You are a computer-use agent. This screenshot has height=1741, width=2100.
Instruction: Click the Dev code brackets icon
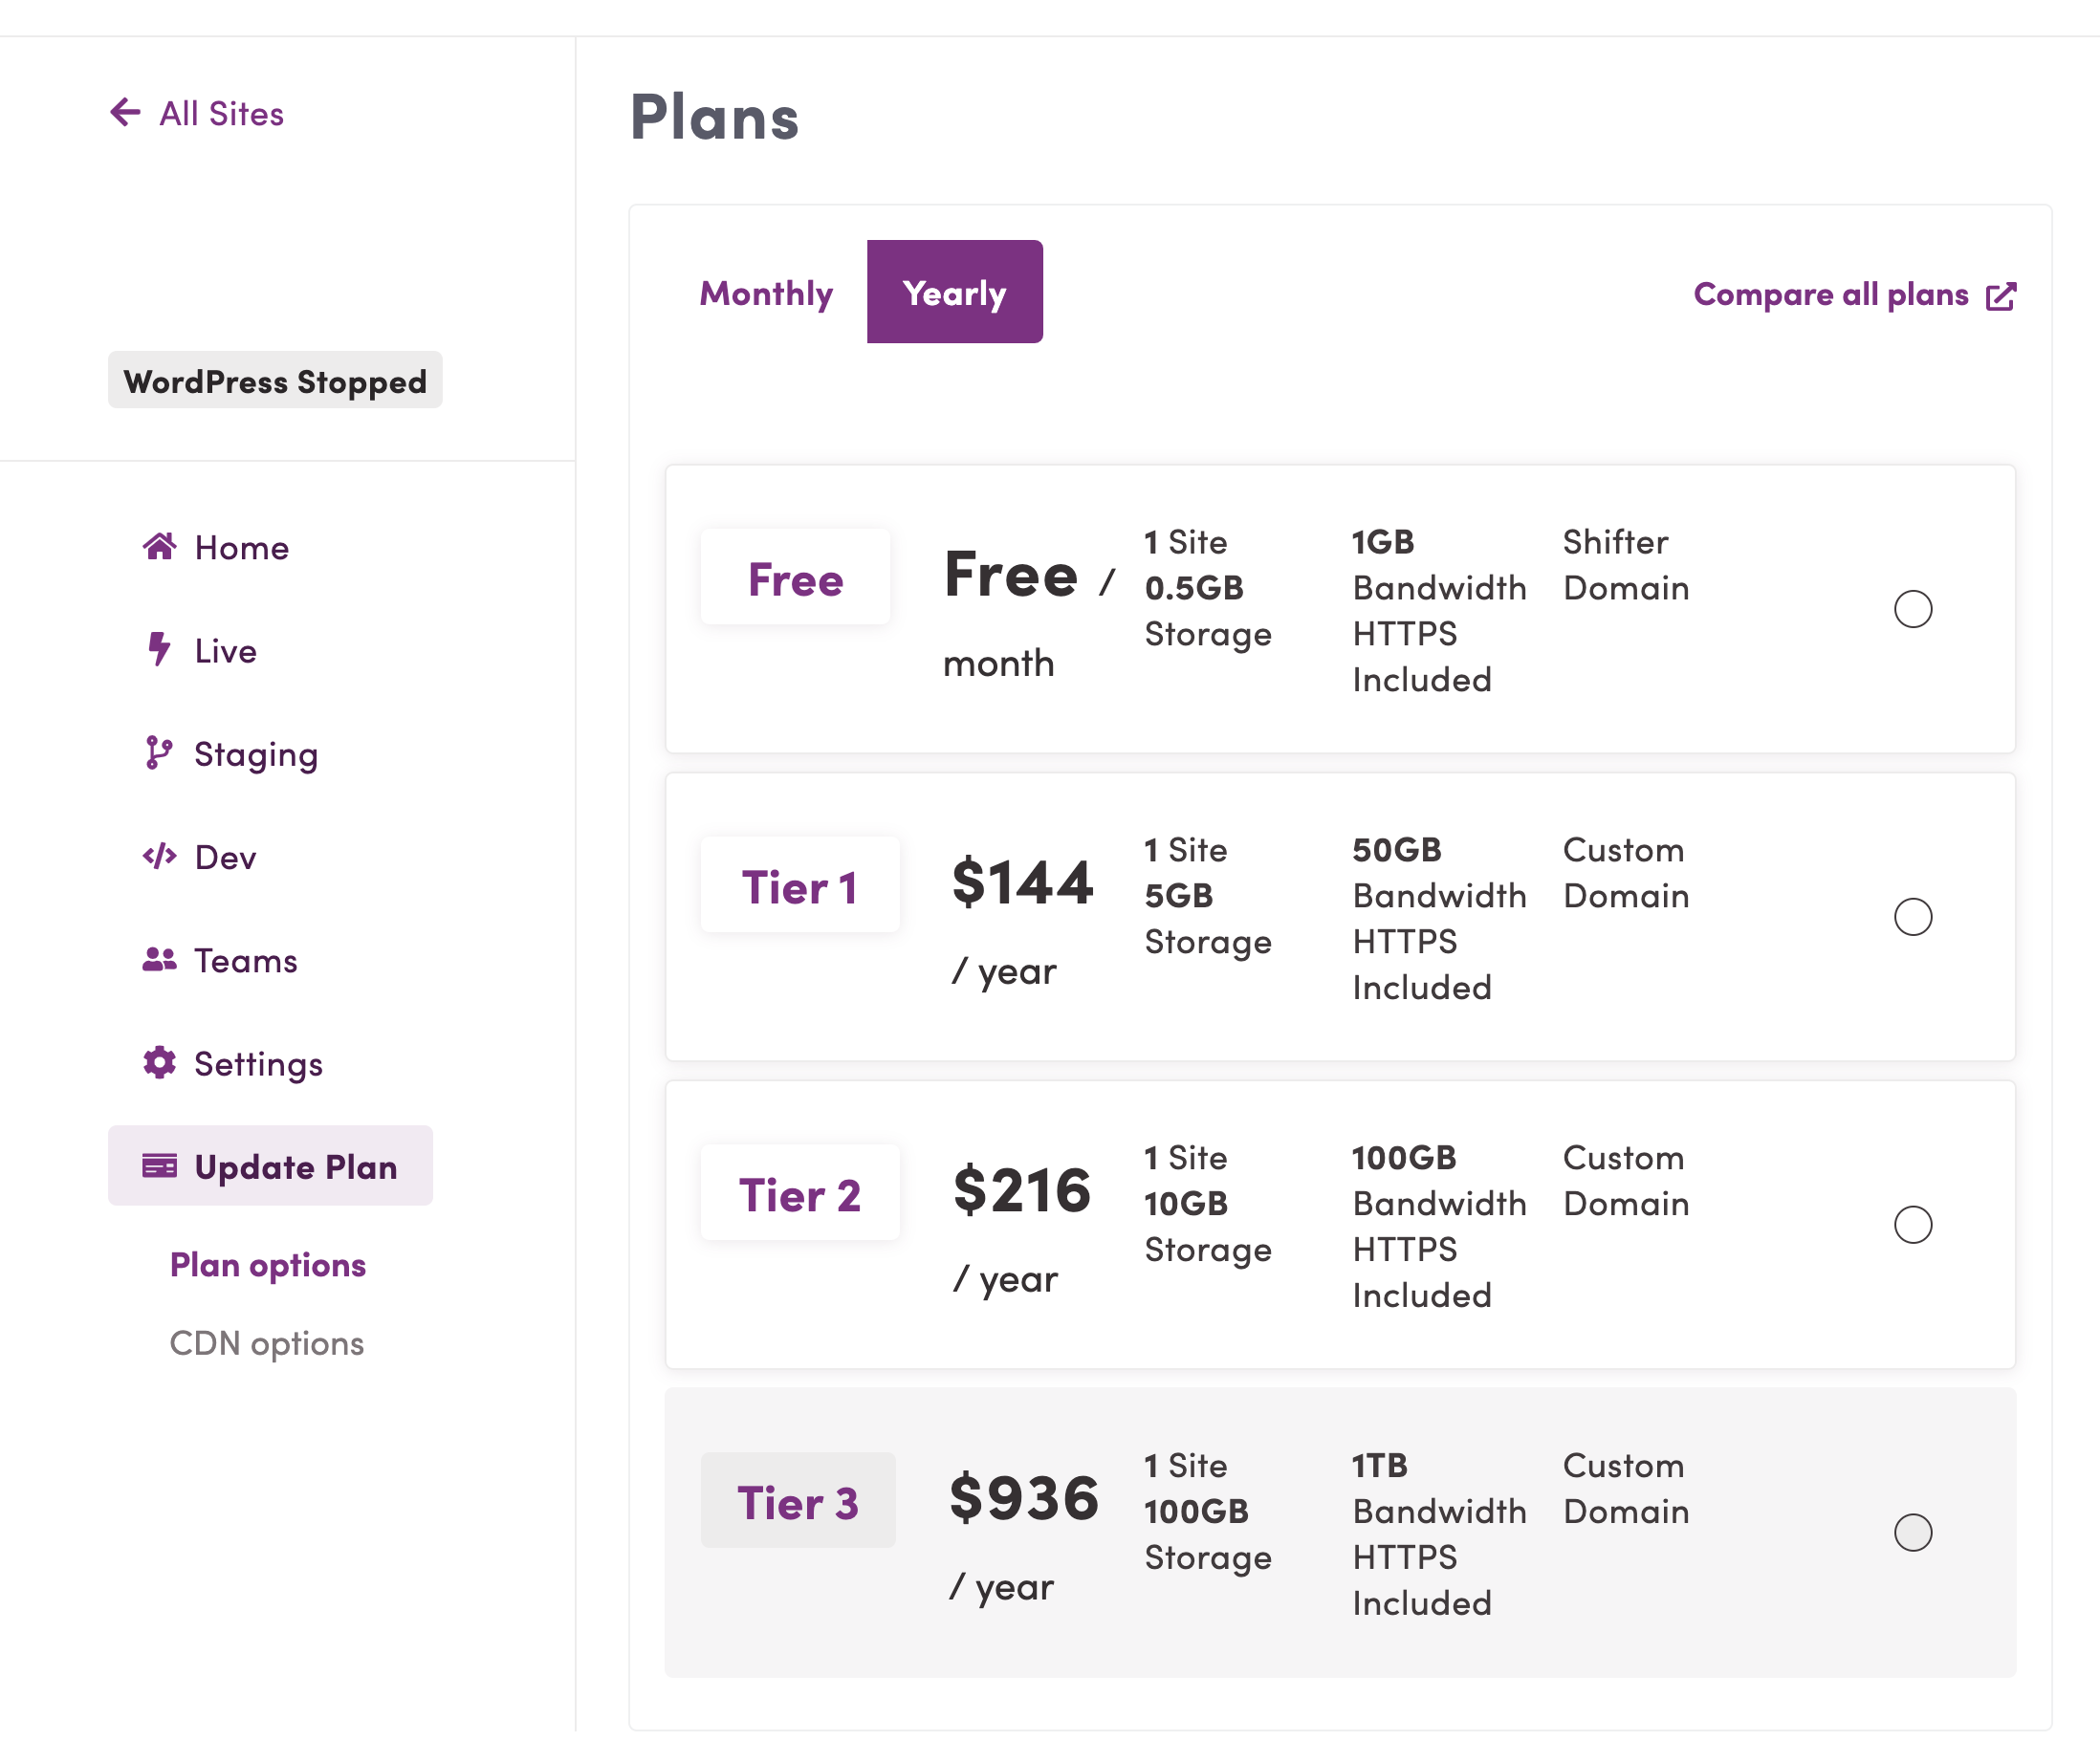click(x=160, y=856)
